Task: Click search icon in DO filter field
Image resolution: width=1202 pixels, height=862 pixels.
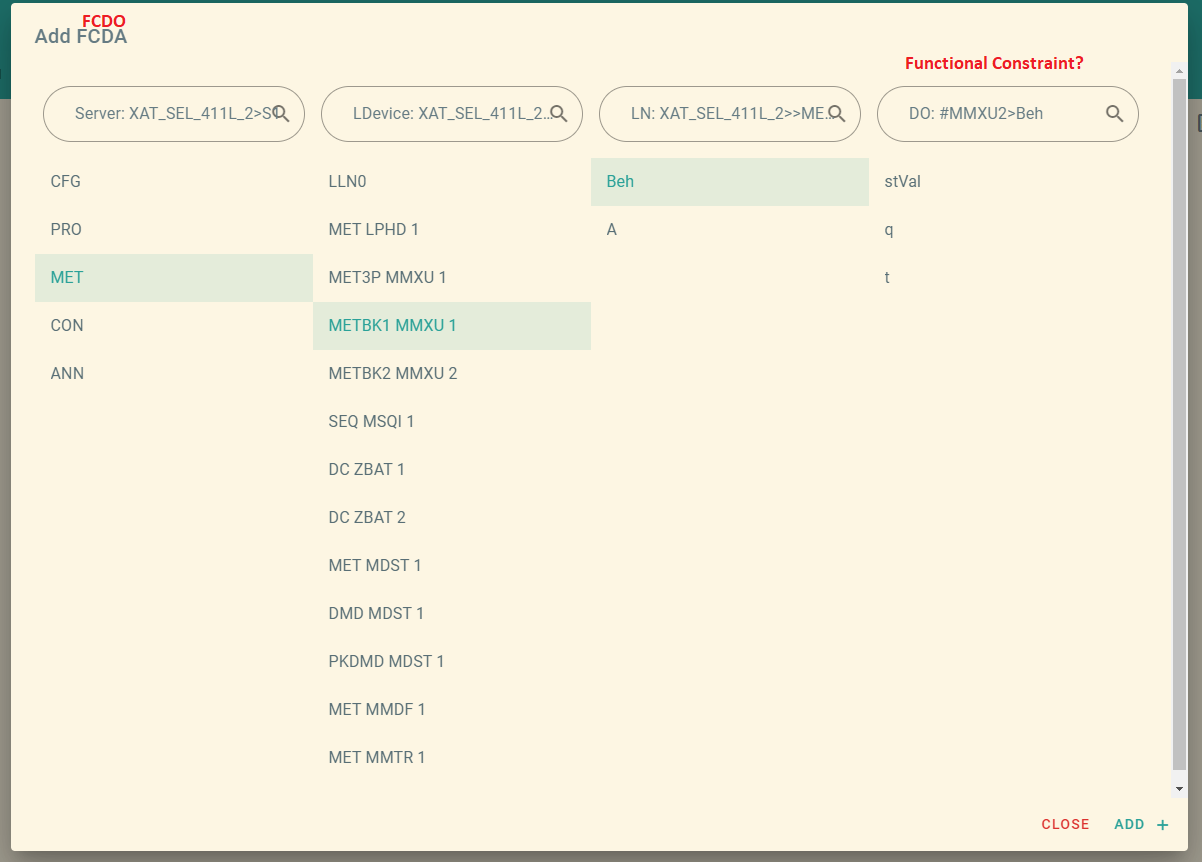Action: pos(1115,113)
